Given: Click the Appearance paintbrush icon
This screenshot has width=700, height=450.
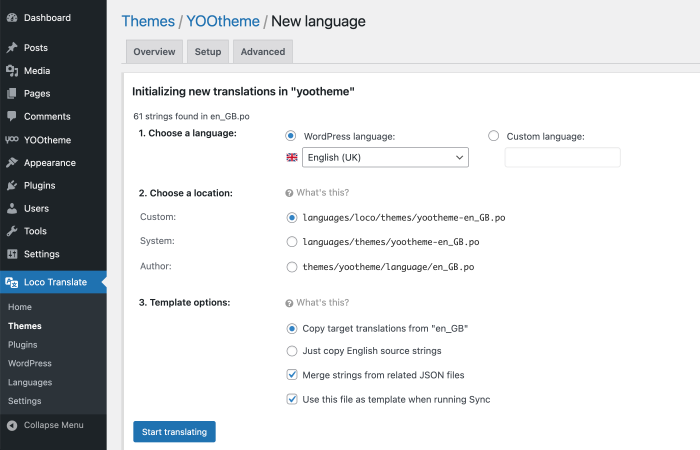Looking at the screenshot, I should pyautogui.click(x=12, y=162).
